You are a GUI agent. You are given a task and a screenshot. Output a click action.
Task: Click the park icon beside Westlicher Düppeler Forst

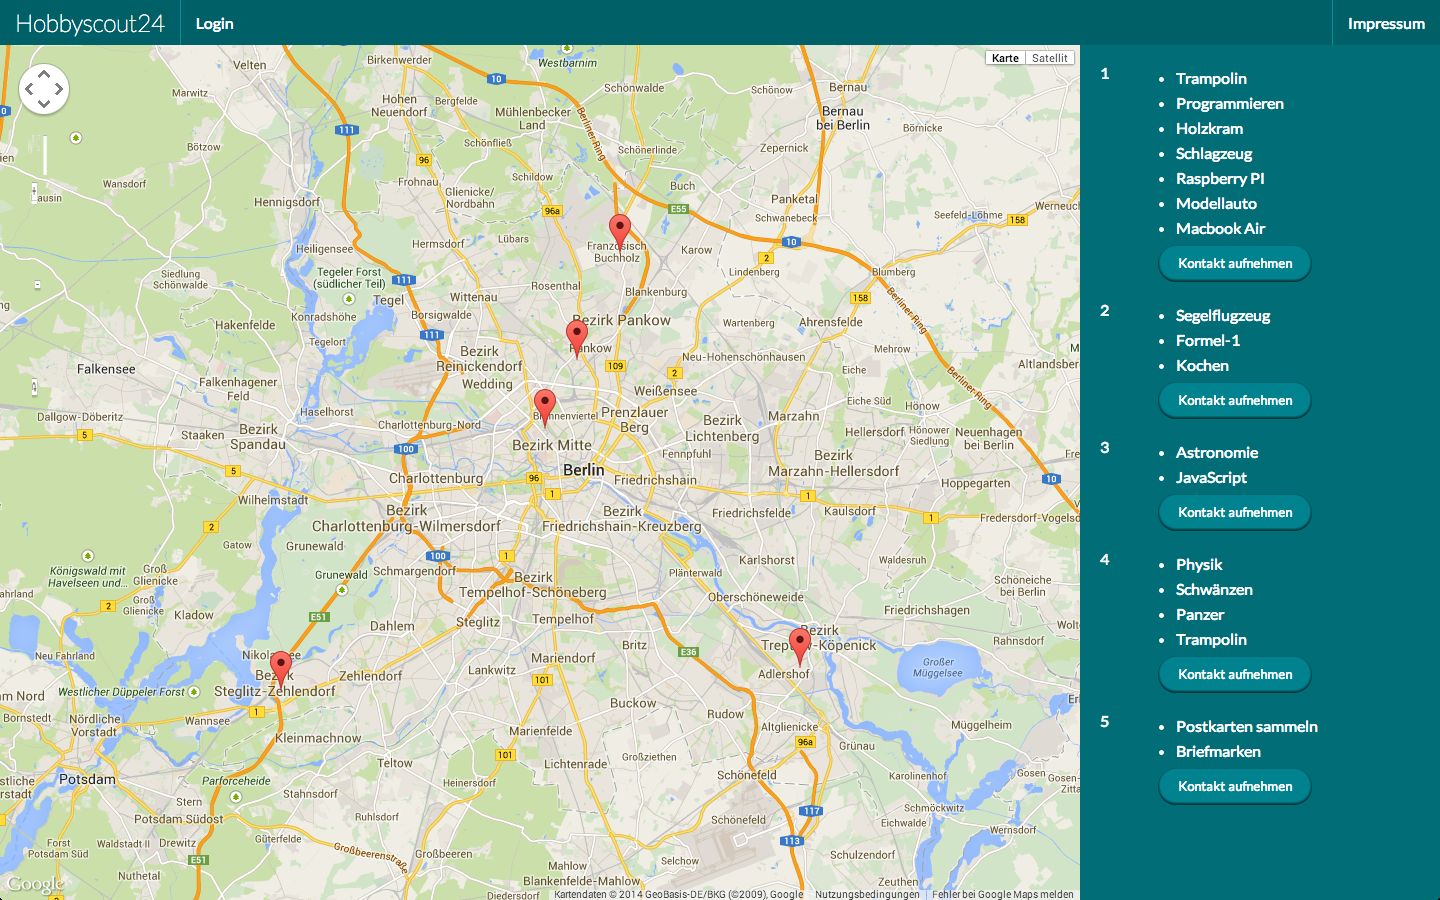pyautogui.click(x=194, y=691)
